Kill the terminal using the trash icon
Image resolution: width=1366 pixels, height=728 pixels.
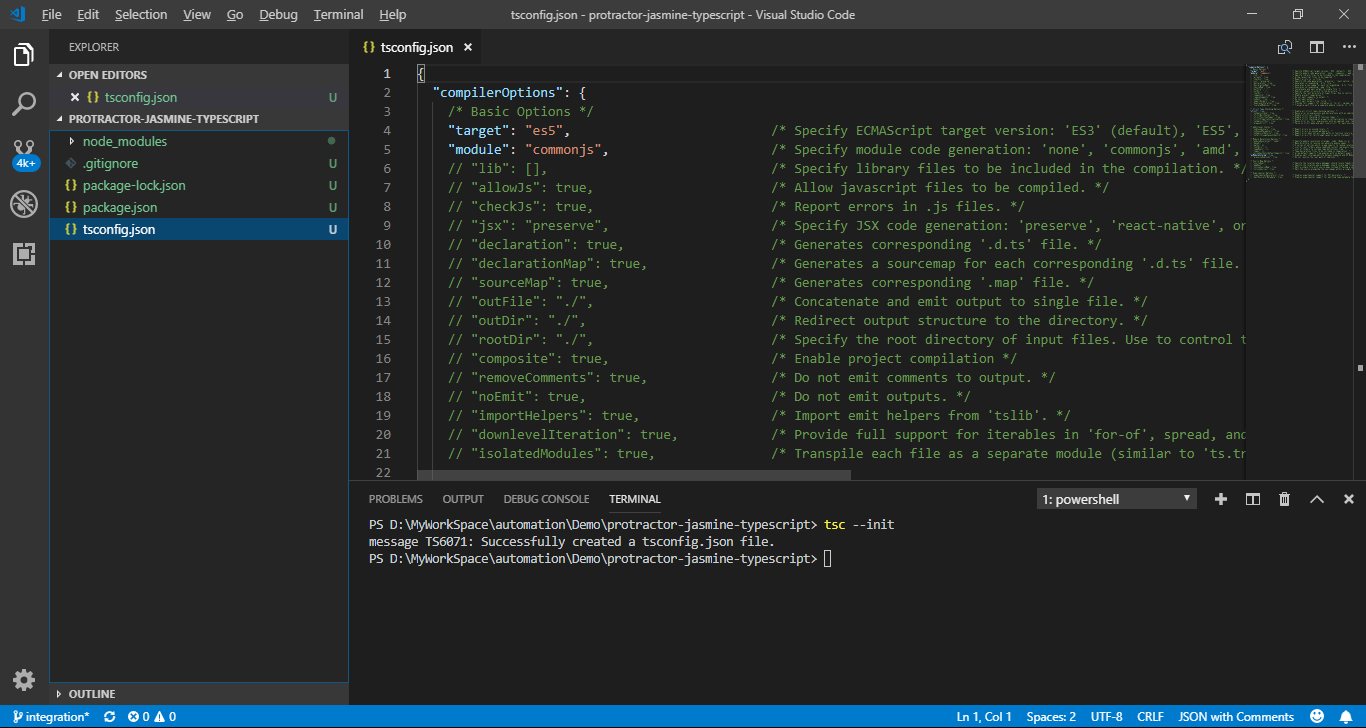click(1285, 498)
